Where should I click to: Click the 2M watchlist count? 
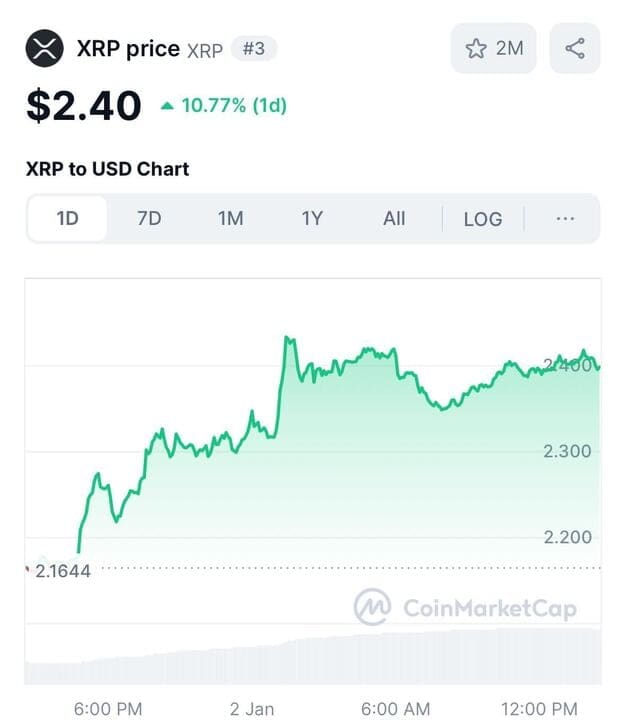[x=509, y=48]
